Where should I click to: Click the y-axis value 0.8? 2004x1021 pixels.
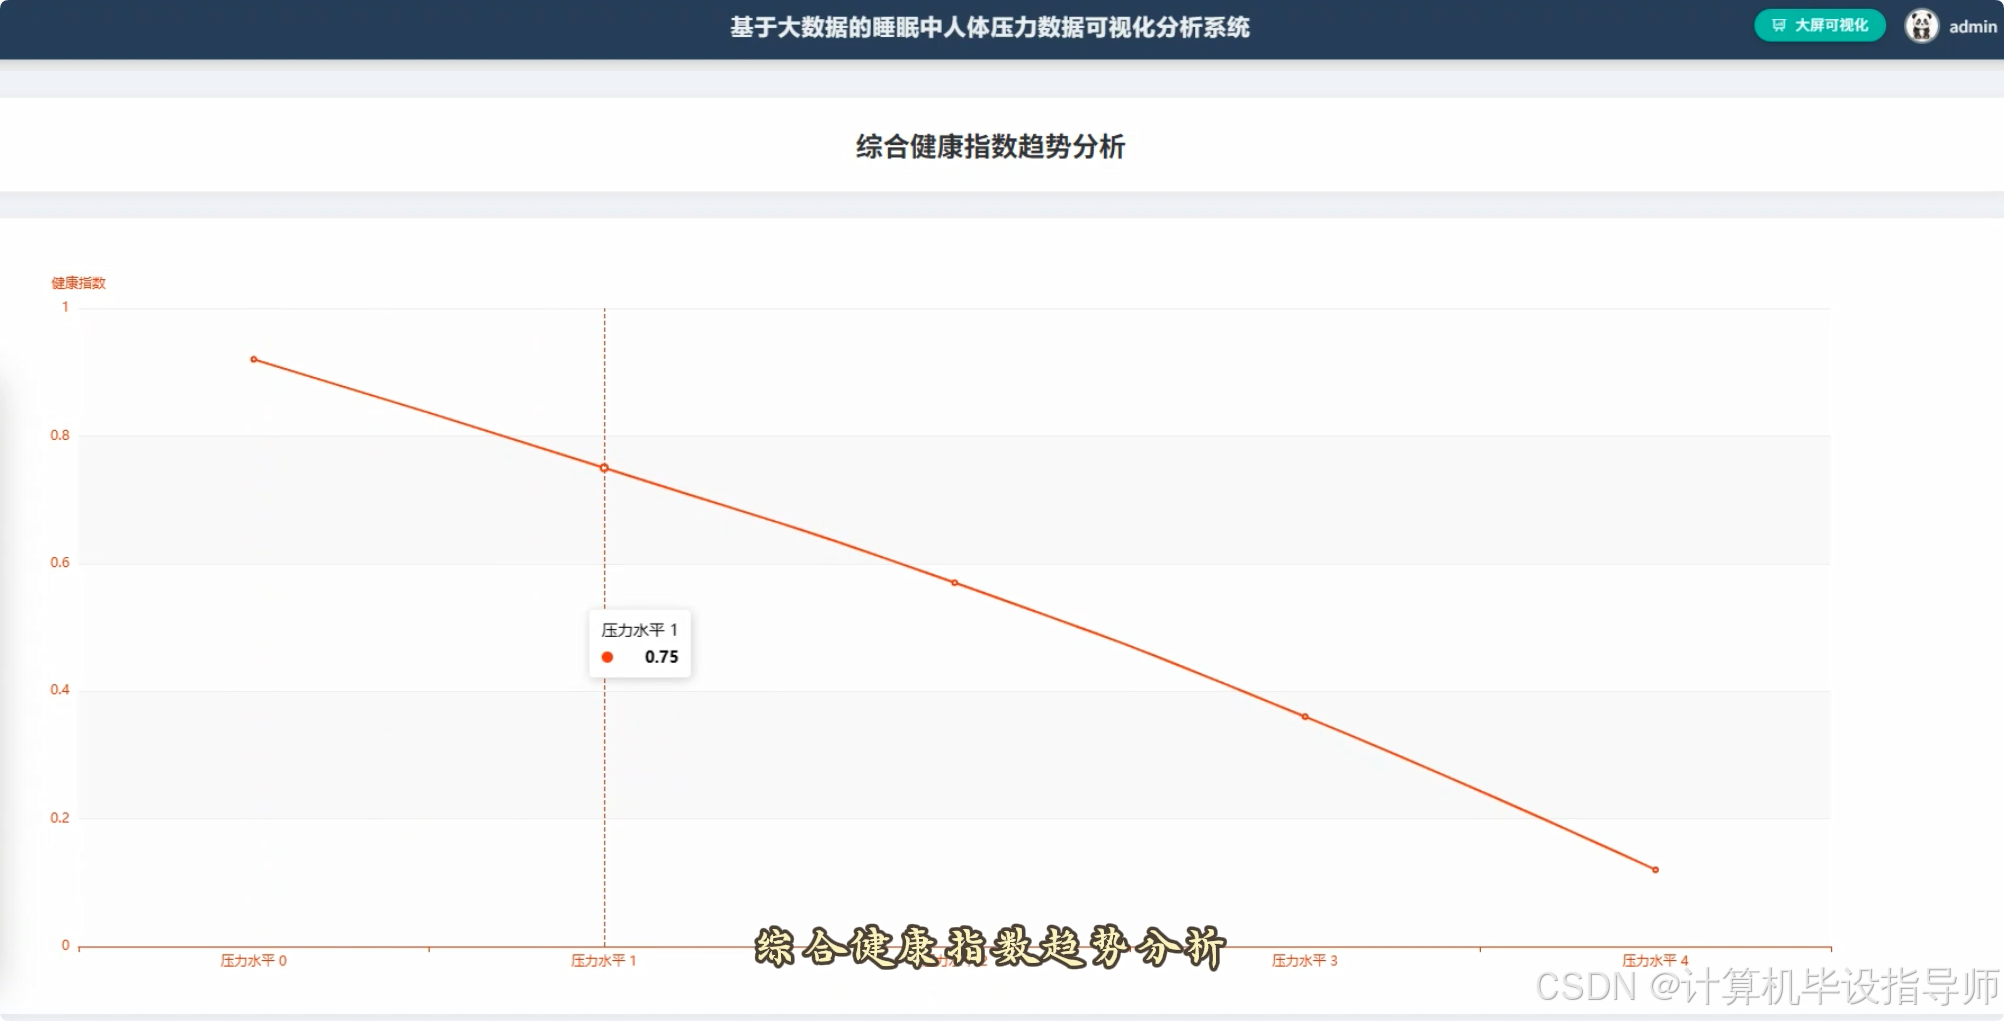tap(60, 435)
